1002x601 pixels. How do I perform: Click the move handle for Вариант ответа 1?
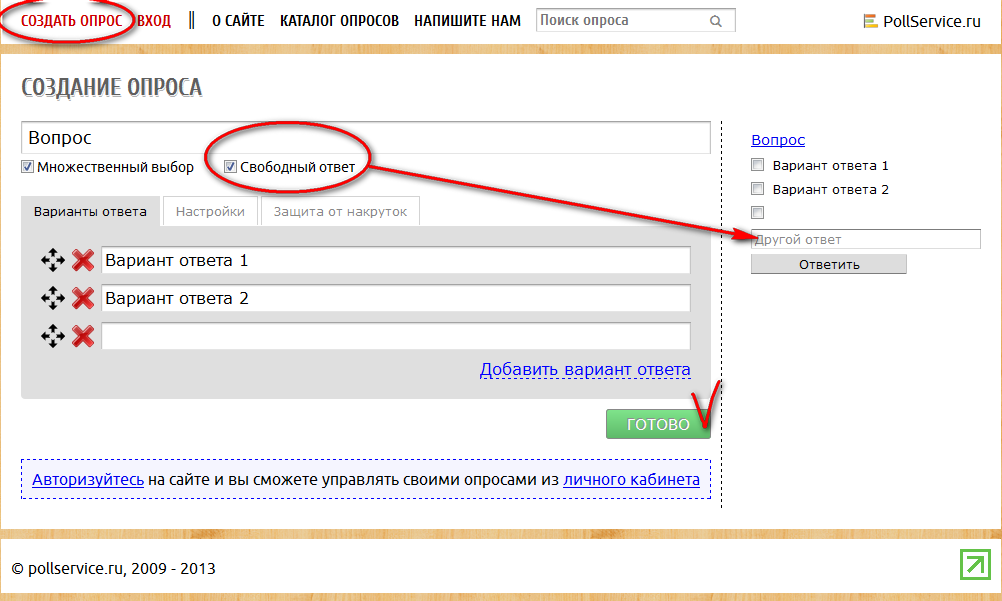(x=53, y=260)
